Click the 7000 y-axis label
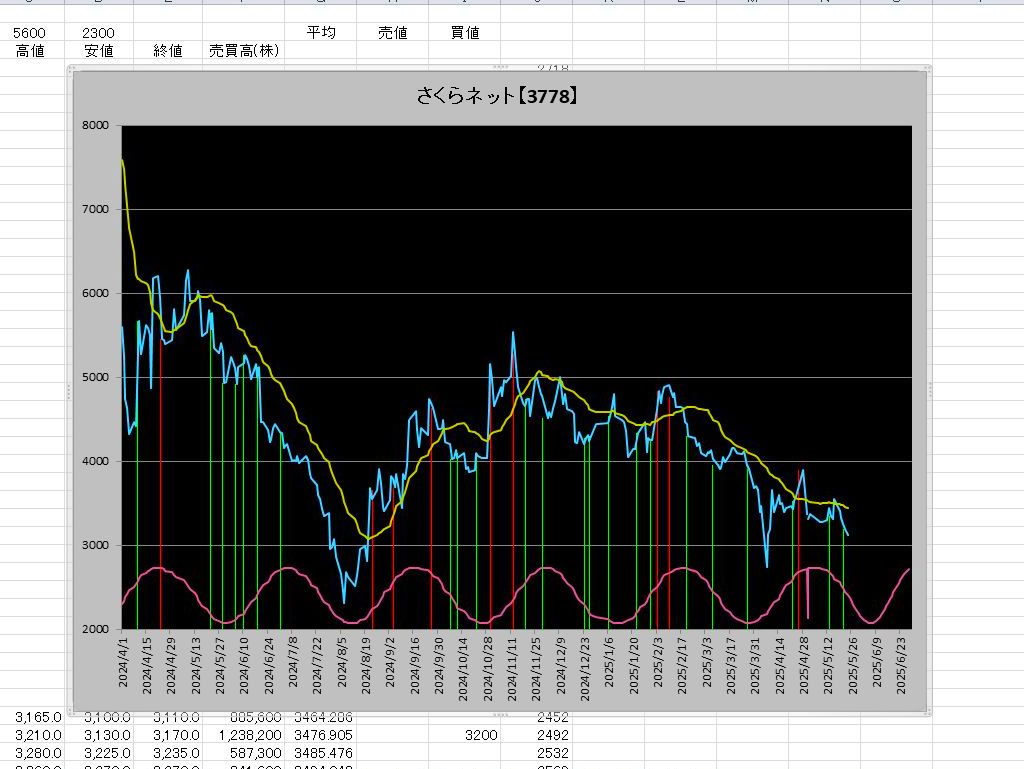This screenshot has width=1024, height=769. click(95, 210)
